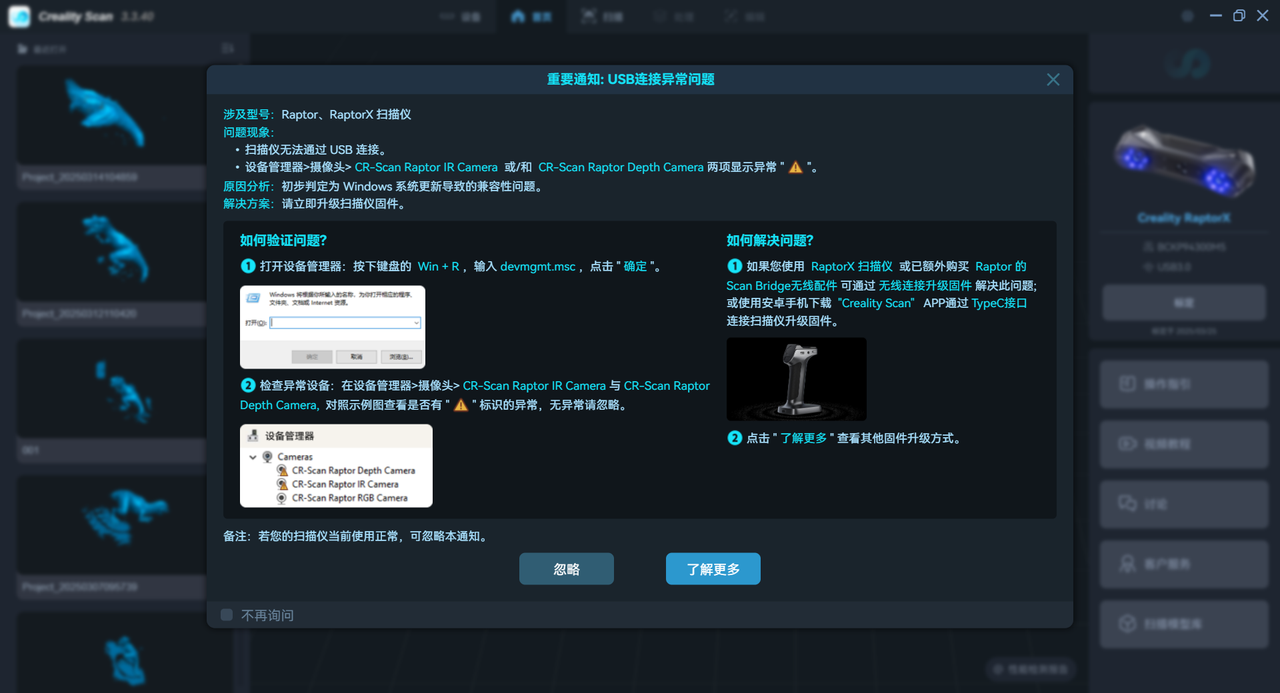The width and height of the screenshot is (1280, 693).
Task: Click the Creality Scan app logo
Action: 20,17
